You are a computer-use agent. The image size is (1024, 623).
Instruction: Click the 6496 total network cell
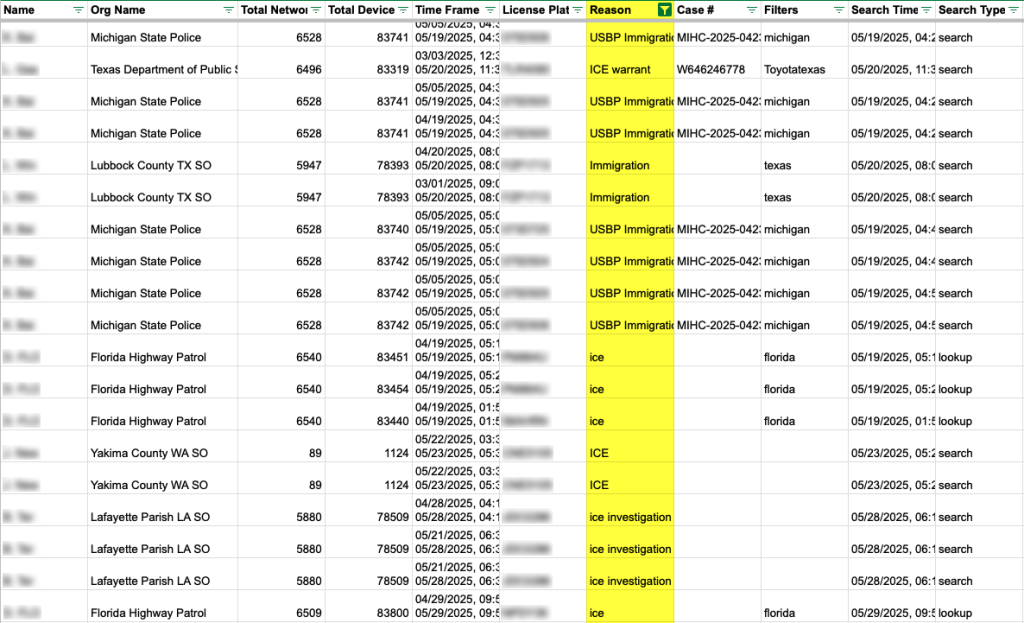coord(281,63)
